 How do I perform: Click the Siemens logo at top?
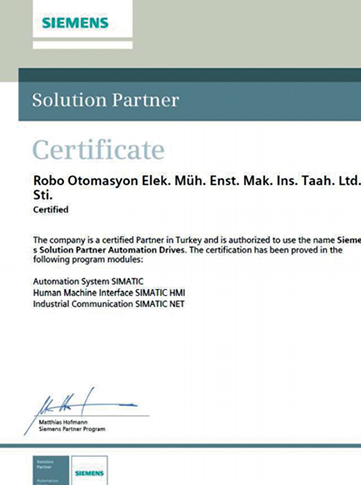click(75, 23)
